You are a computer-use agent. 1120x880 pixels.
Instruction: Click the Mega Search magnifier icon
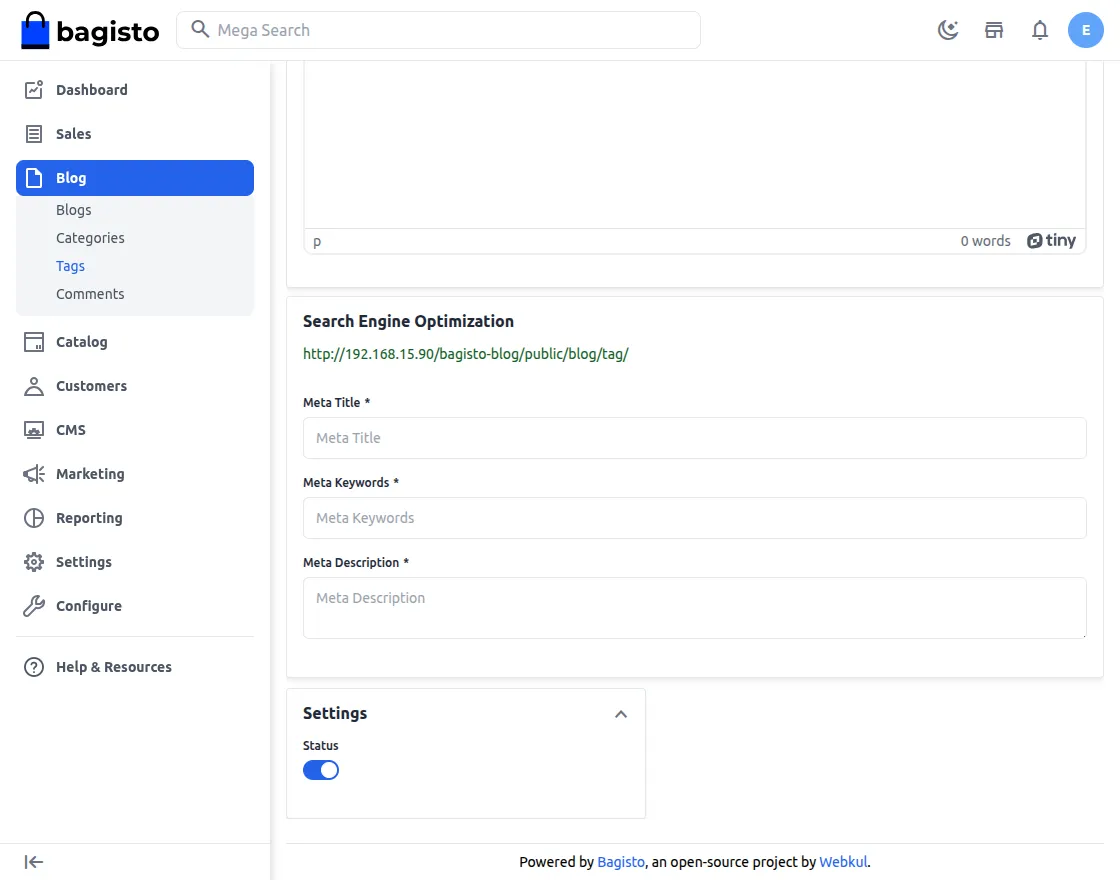pyautogui.click(x=200, y=29)
